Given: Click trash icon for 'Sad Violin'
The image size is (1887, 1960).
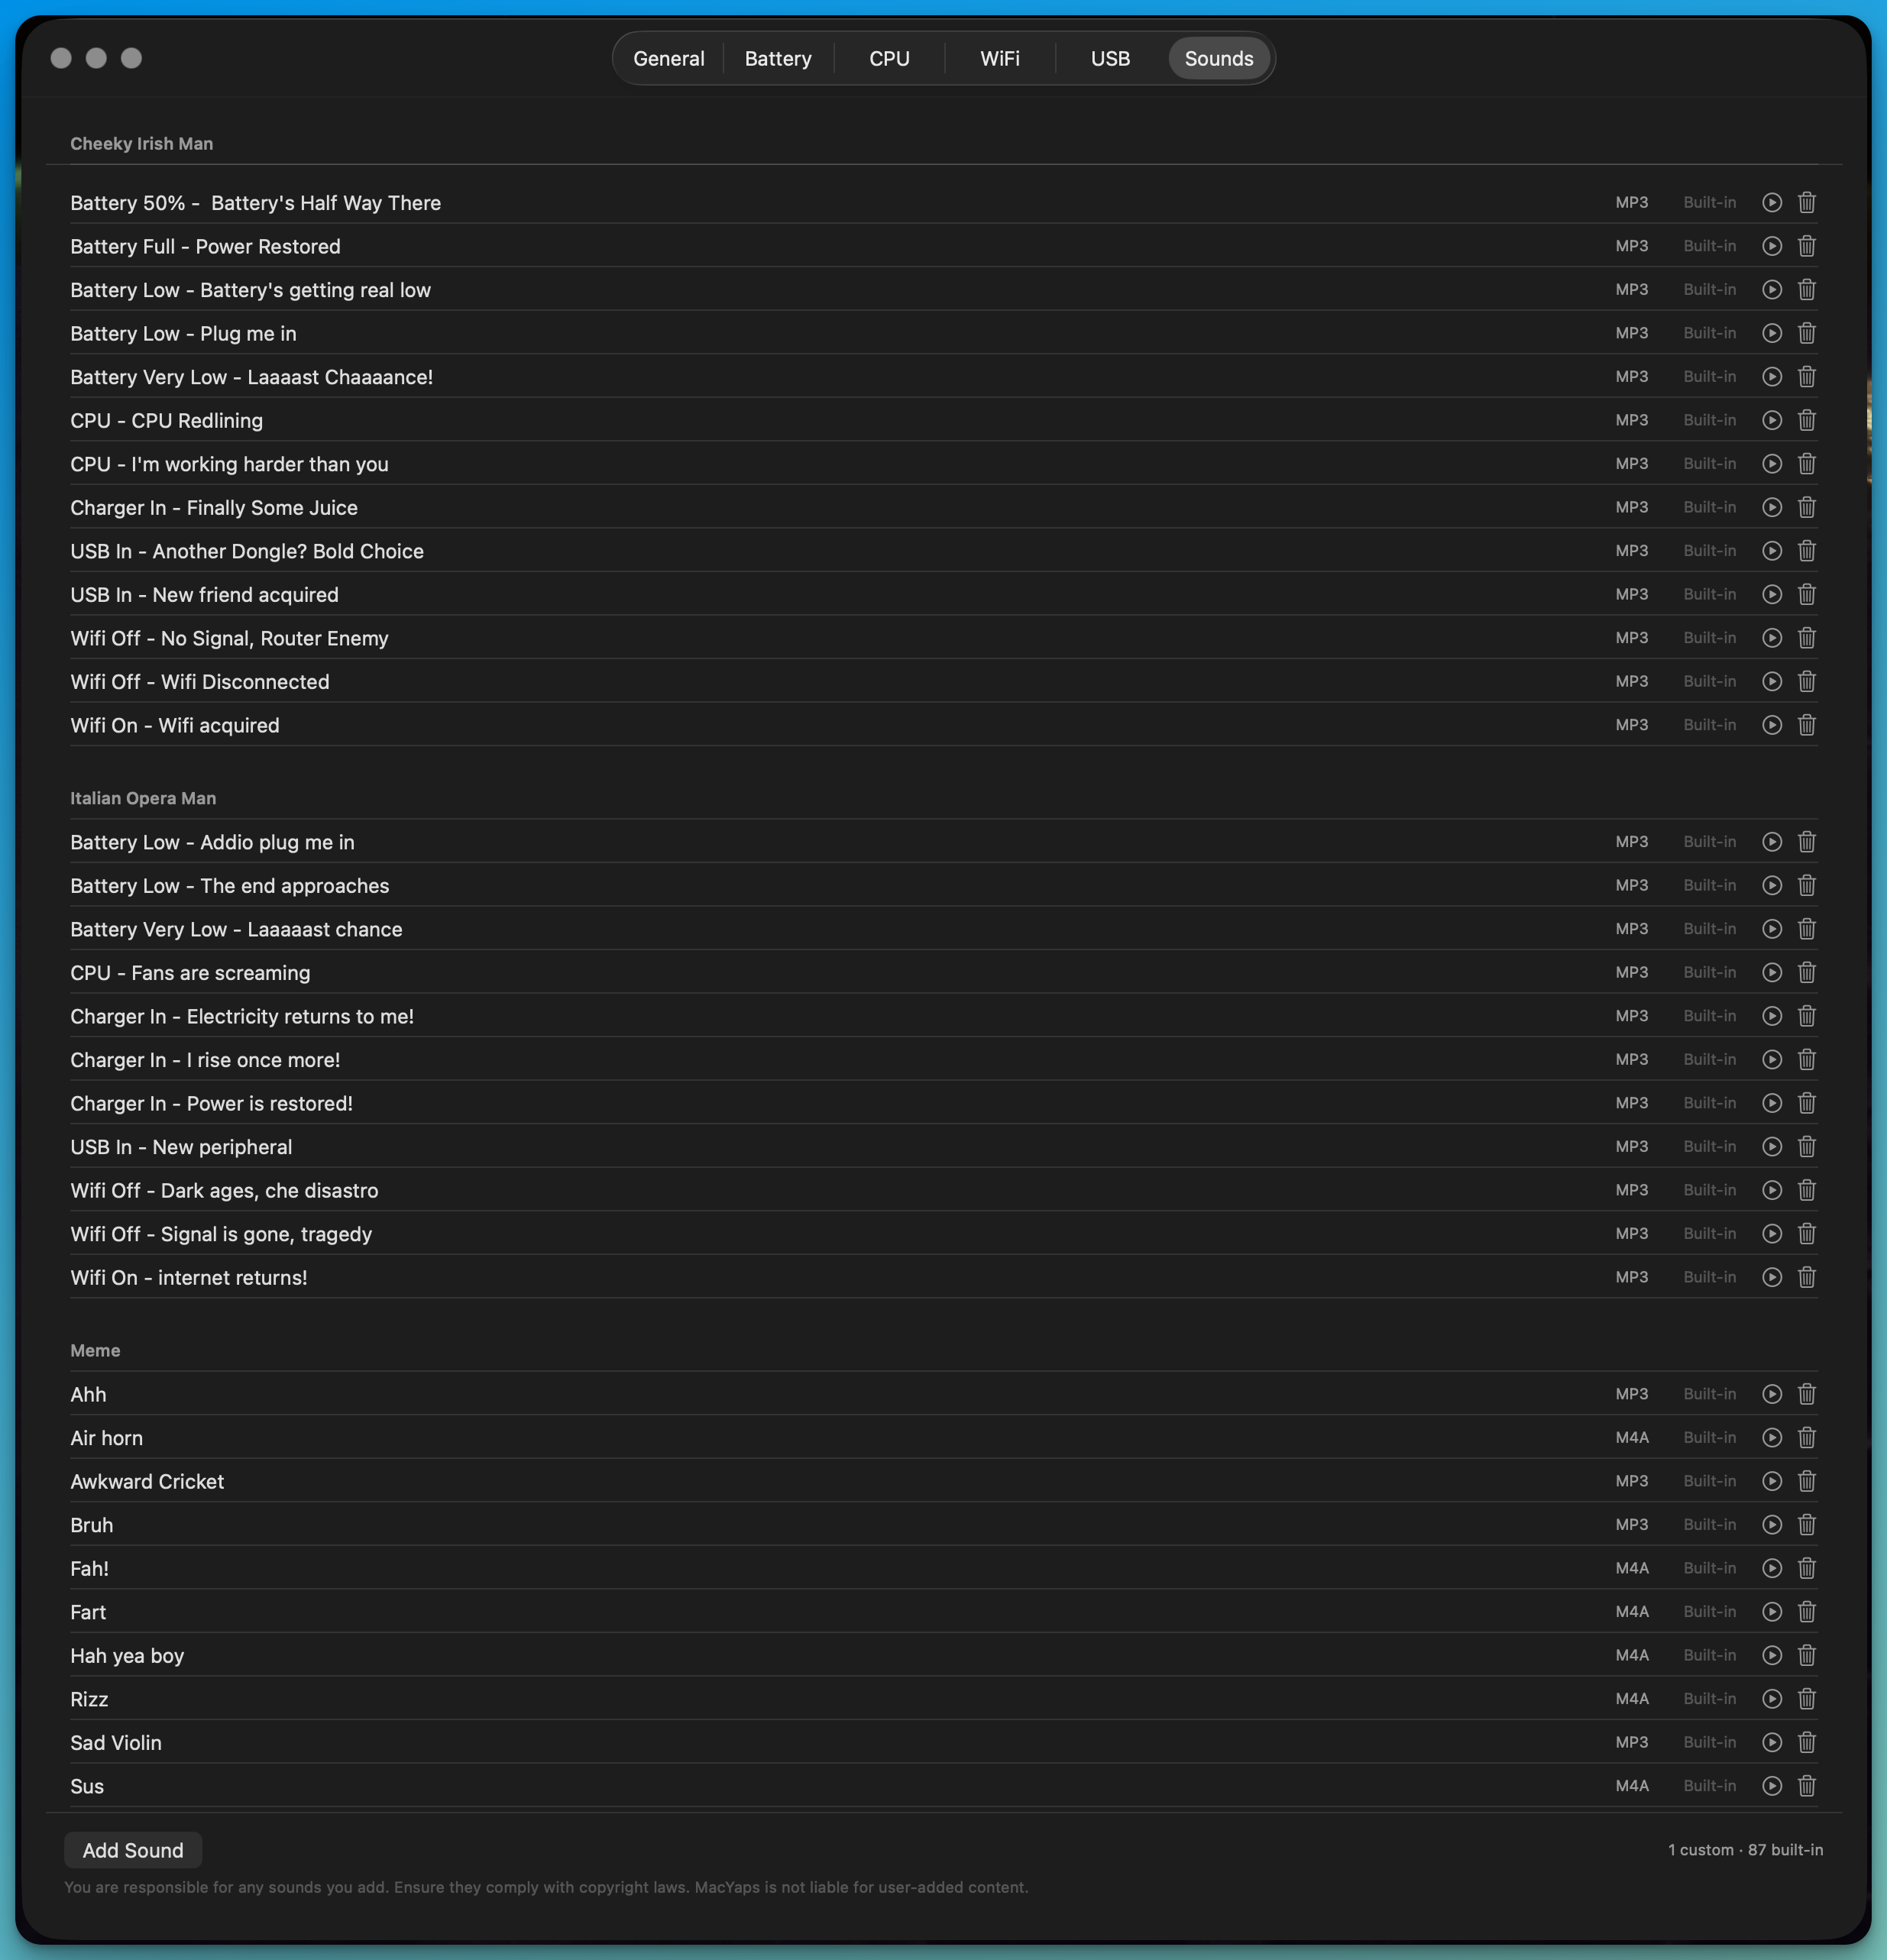Looking at the screenshot, I should (x=1806, y=1742).
